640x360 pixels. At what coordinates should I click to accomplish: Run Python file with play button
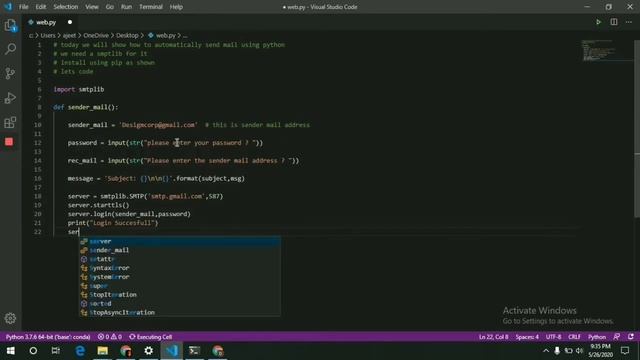pos(598,22)
